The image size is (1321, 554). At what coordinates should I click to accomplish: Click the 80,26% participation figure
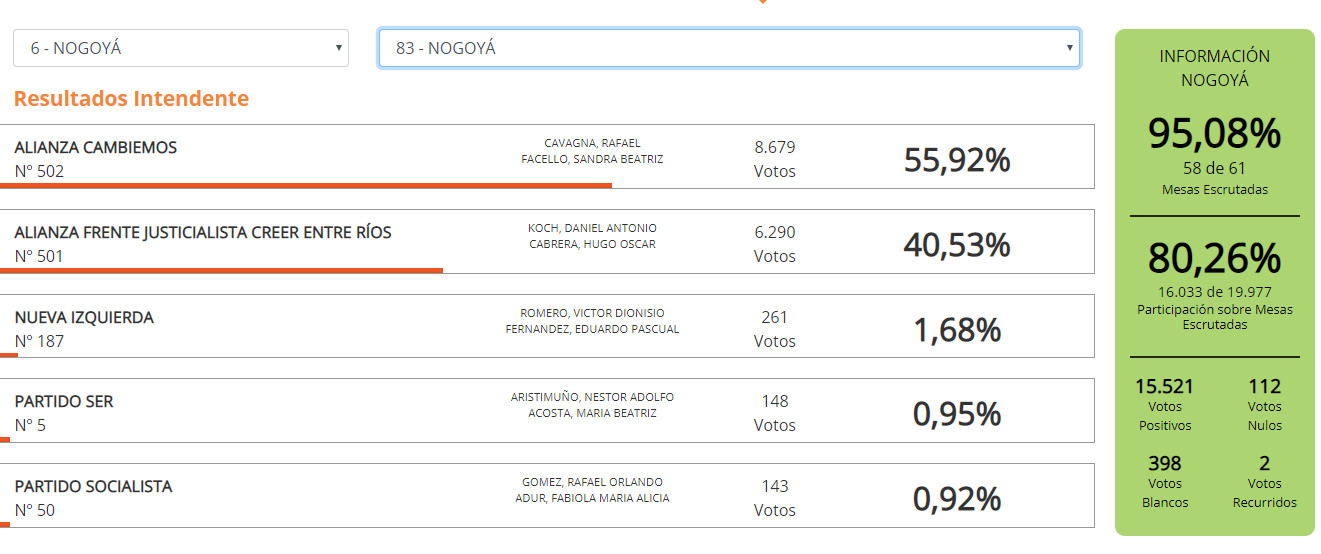point(1214,259)
